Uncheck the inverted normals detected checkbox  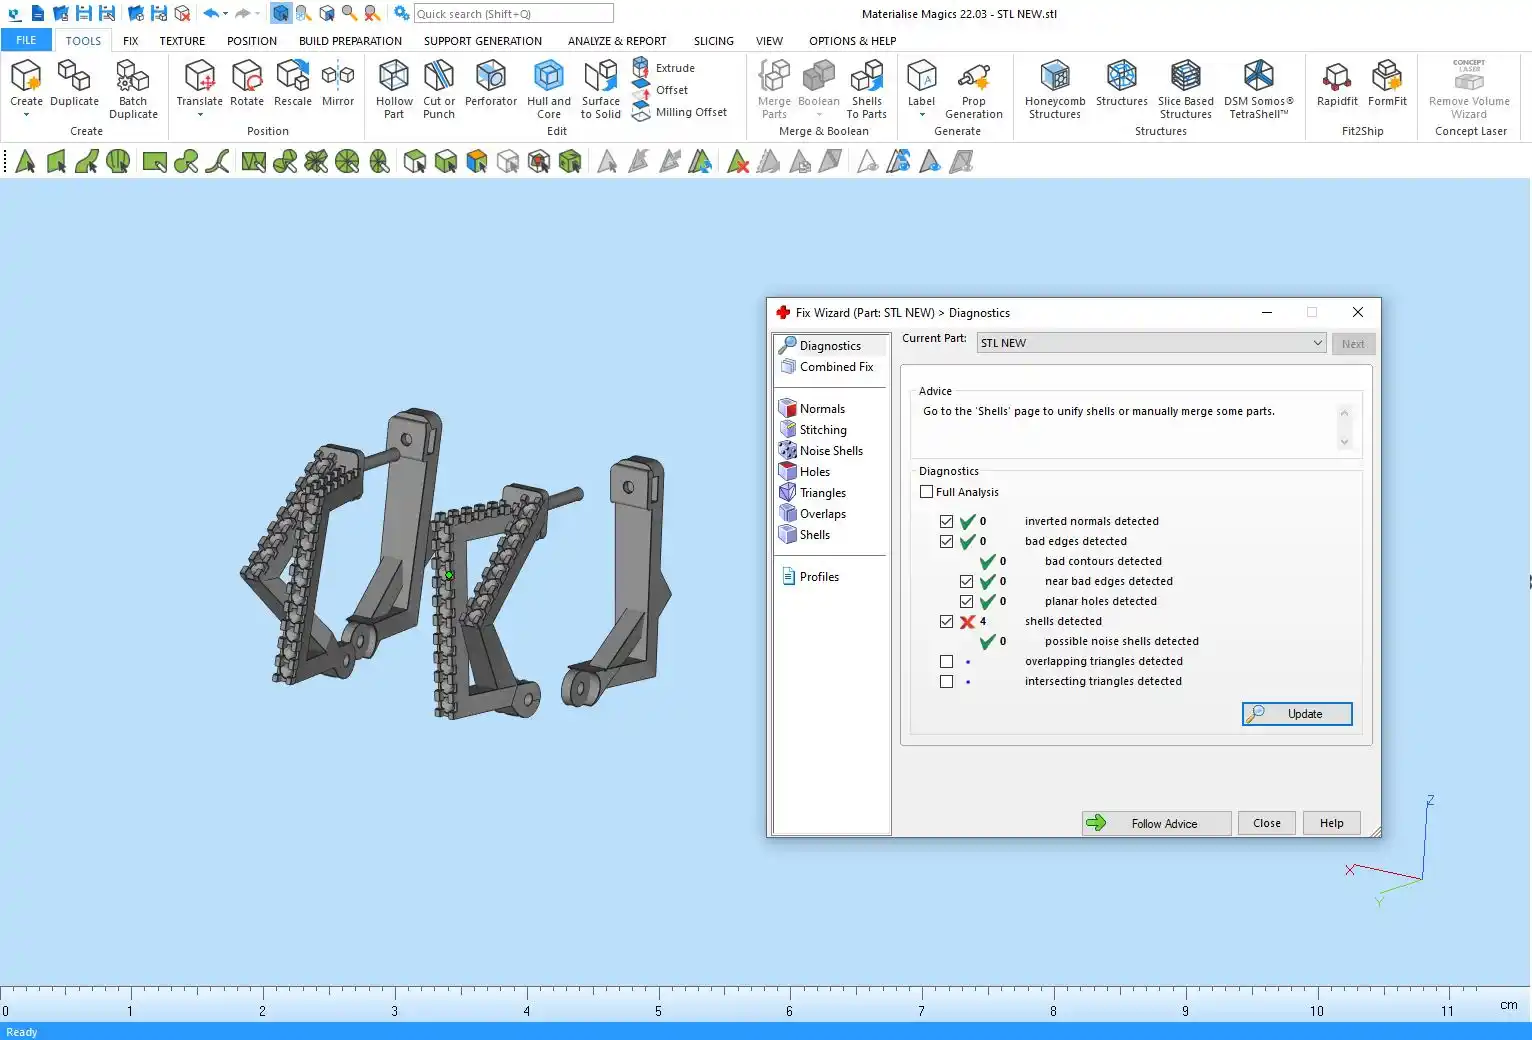coord(947,522)
